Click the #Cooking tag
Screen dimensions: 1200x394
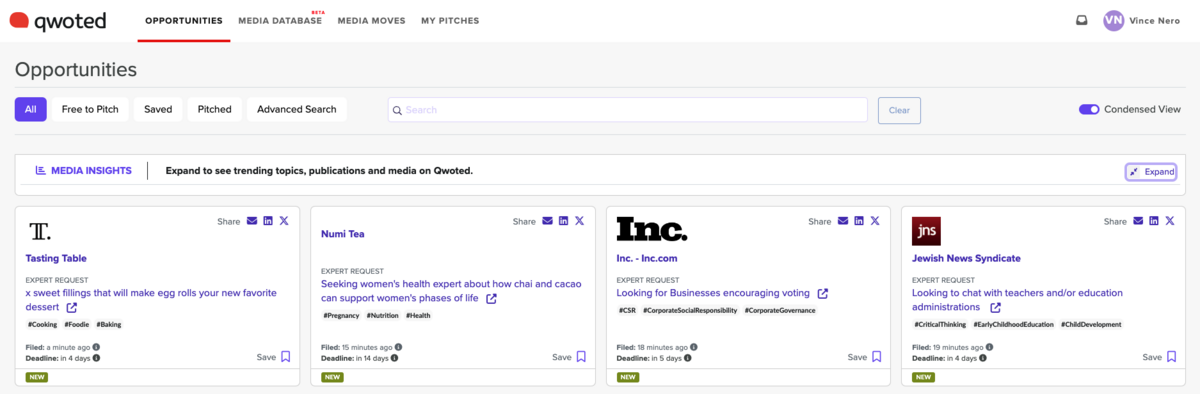click(42, 324)
